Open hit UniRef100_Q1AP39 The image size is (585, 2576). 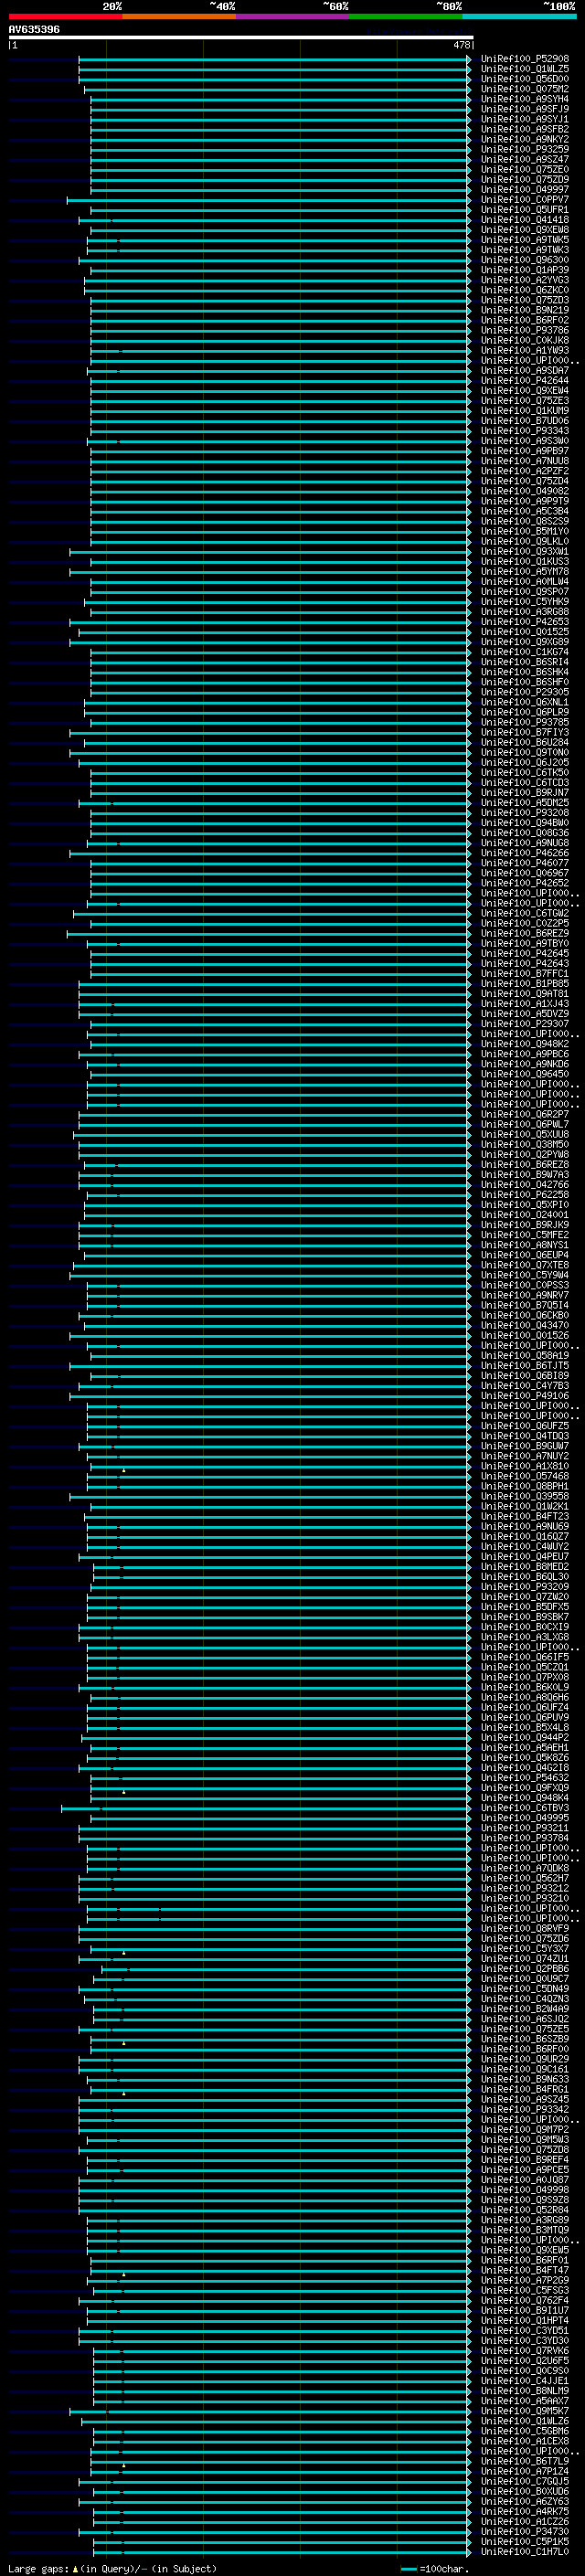tap(525, 270)
